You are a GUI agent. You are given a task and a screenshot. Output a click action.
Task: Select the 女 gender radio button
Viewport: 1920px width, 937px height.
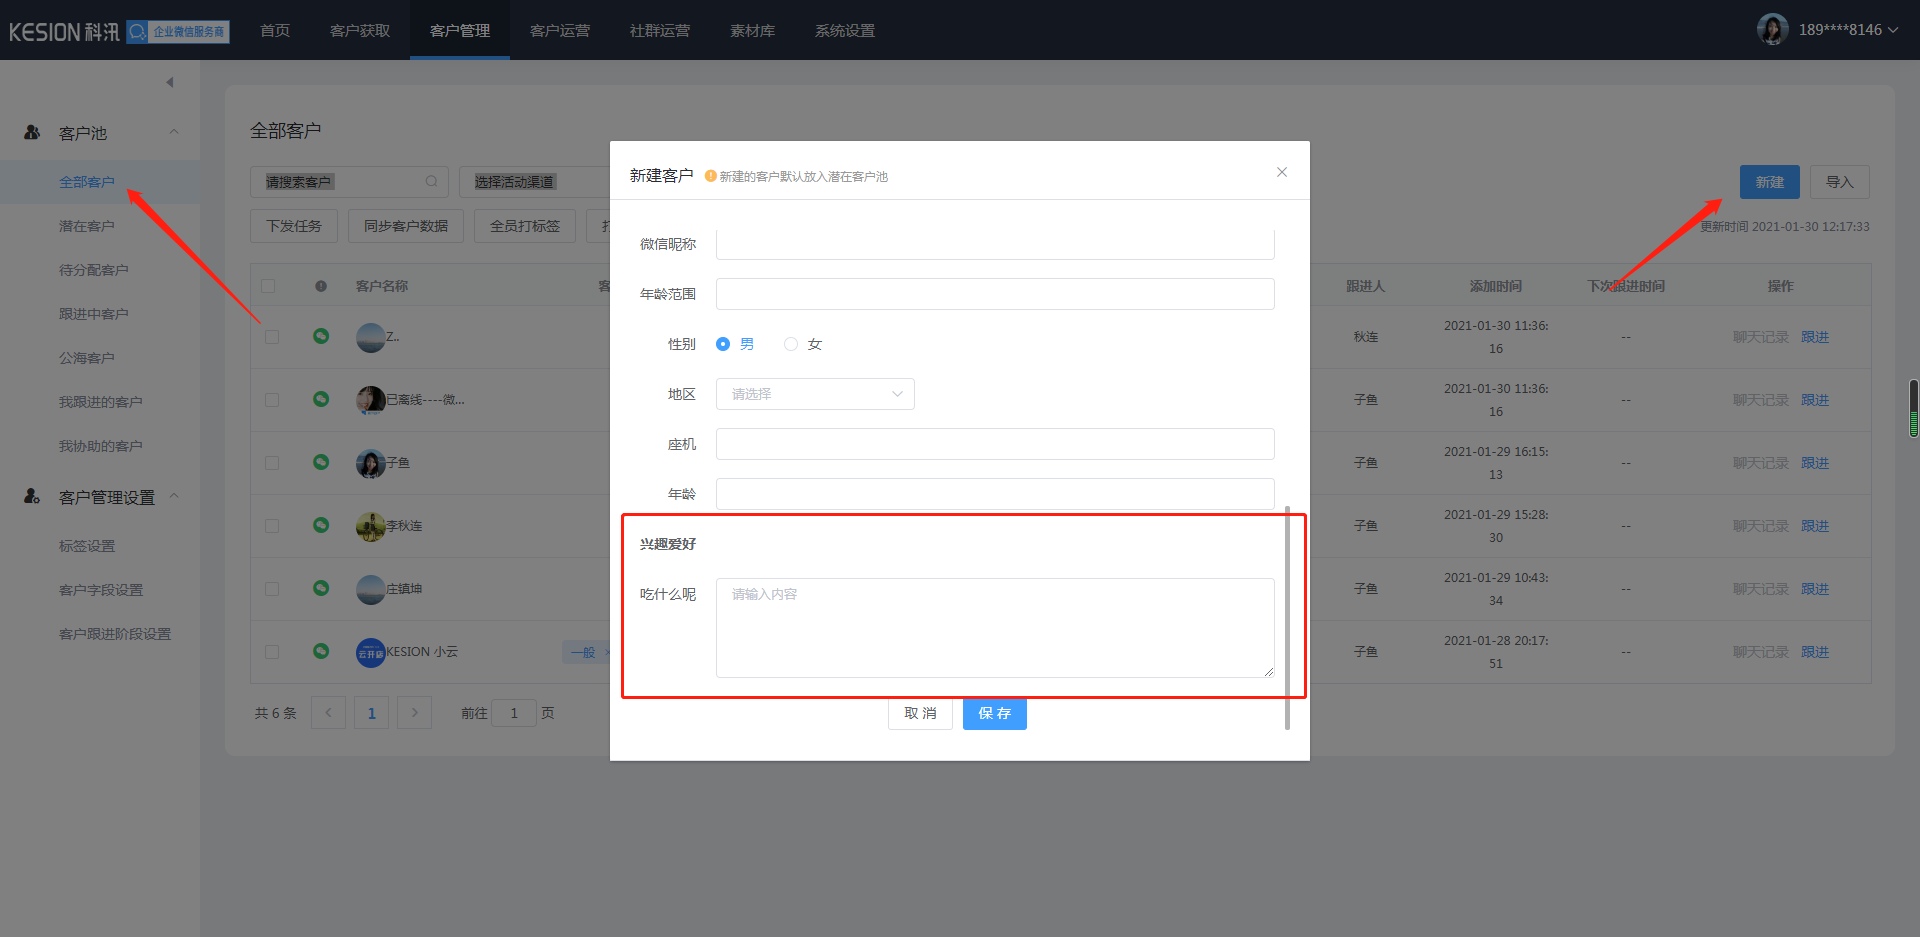791,344
